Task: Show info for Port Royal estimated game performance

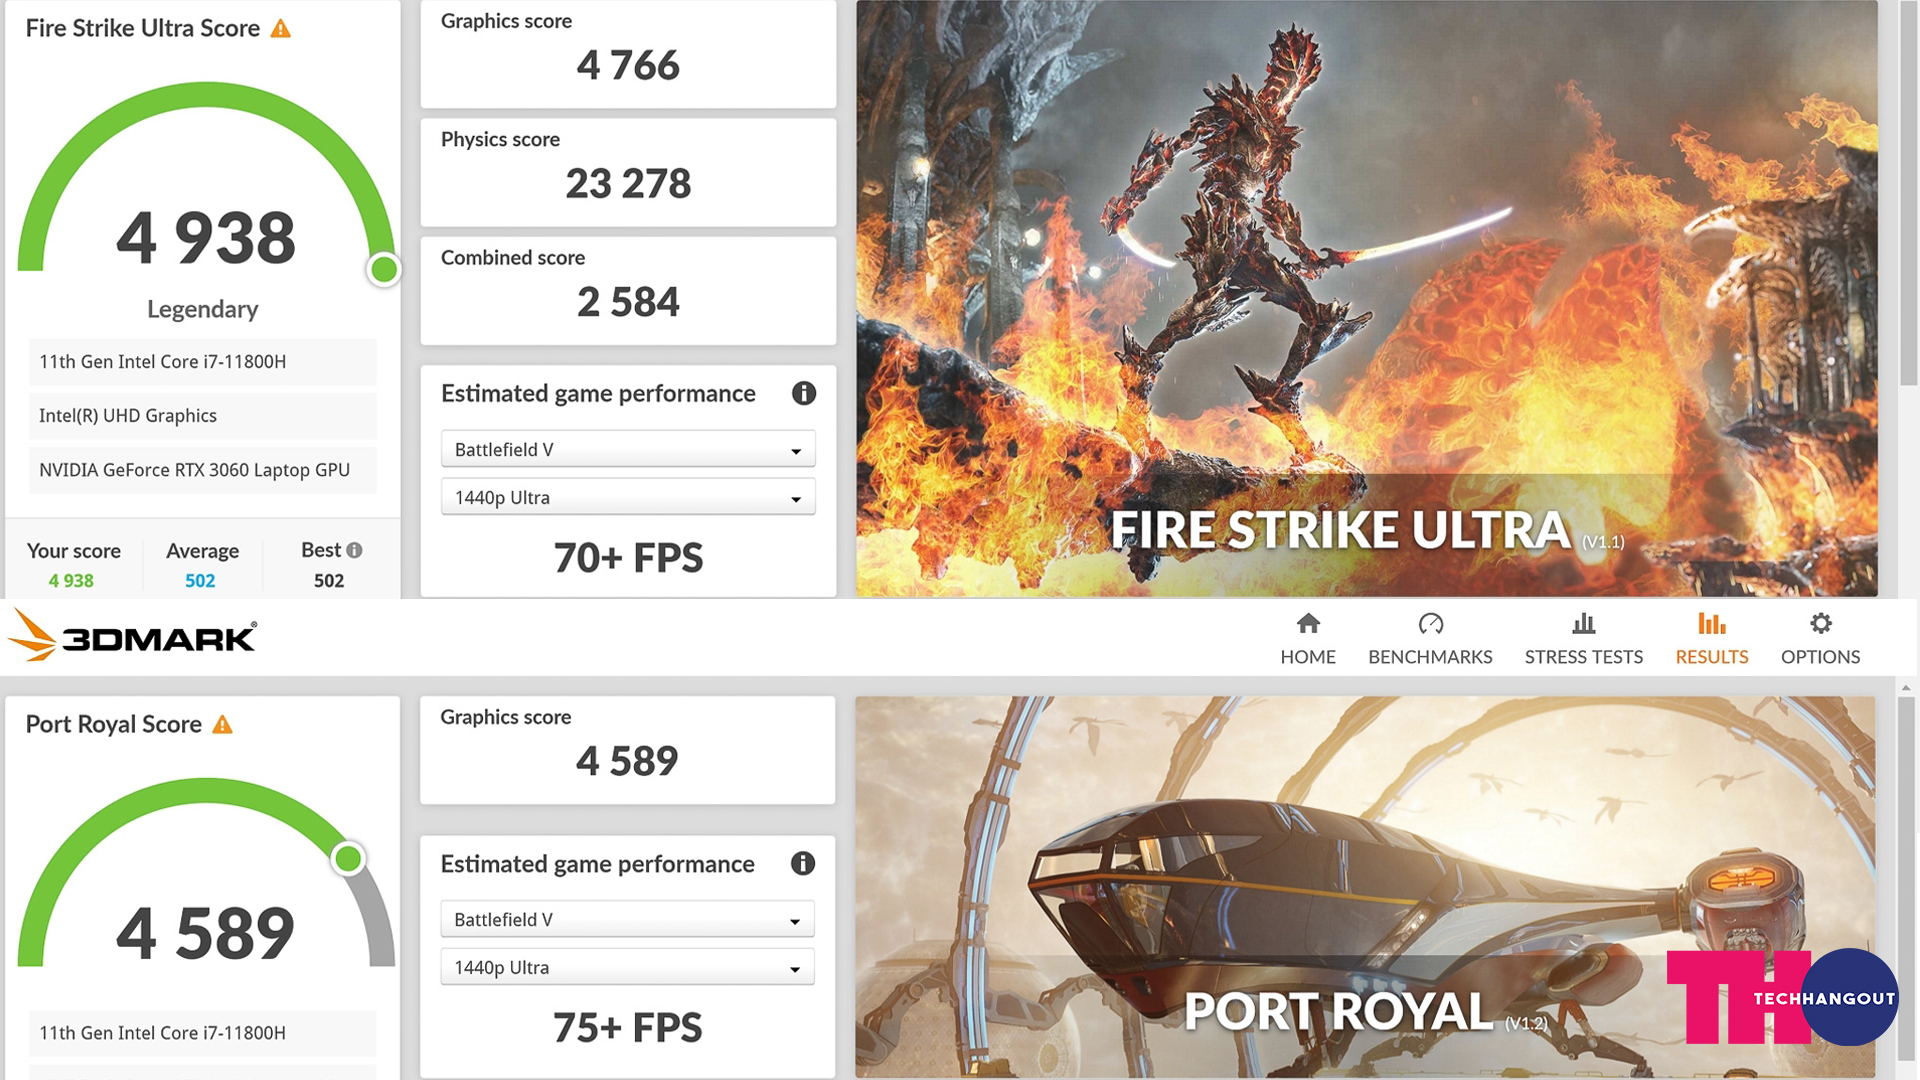Action: coord(803,863)
